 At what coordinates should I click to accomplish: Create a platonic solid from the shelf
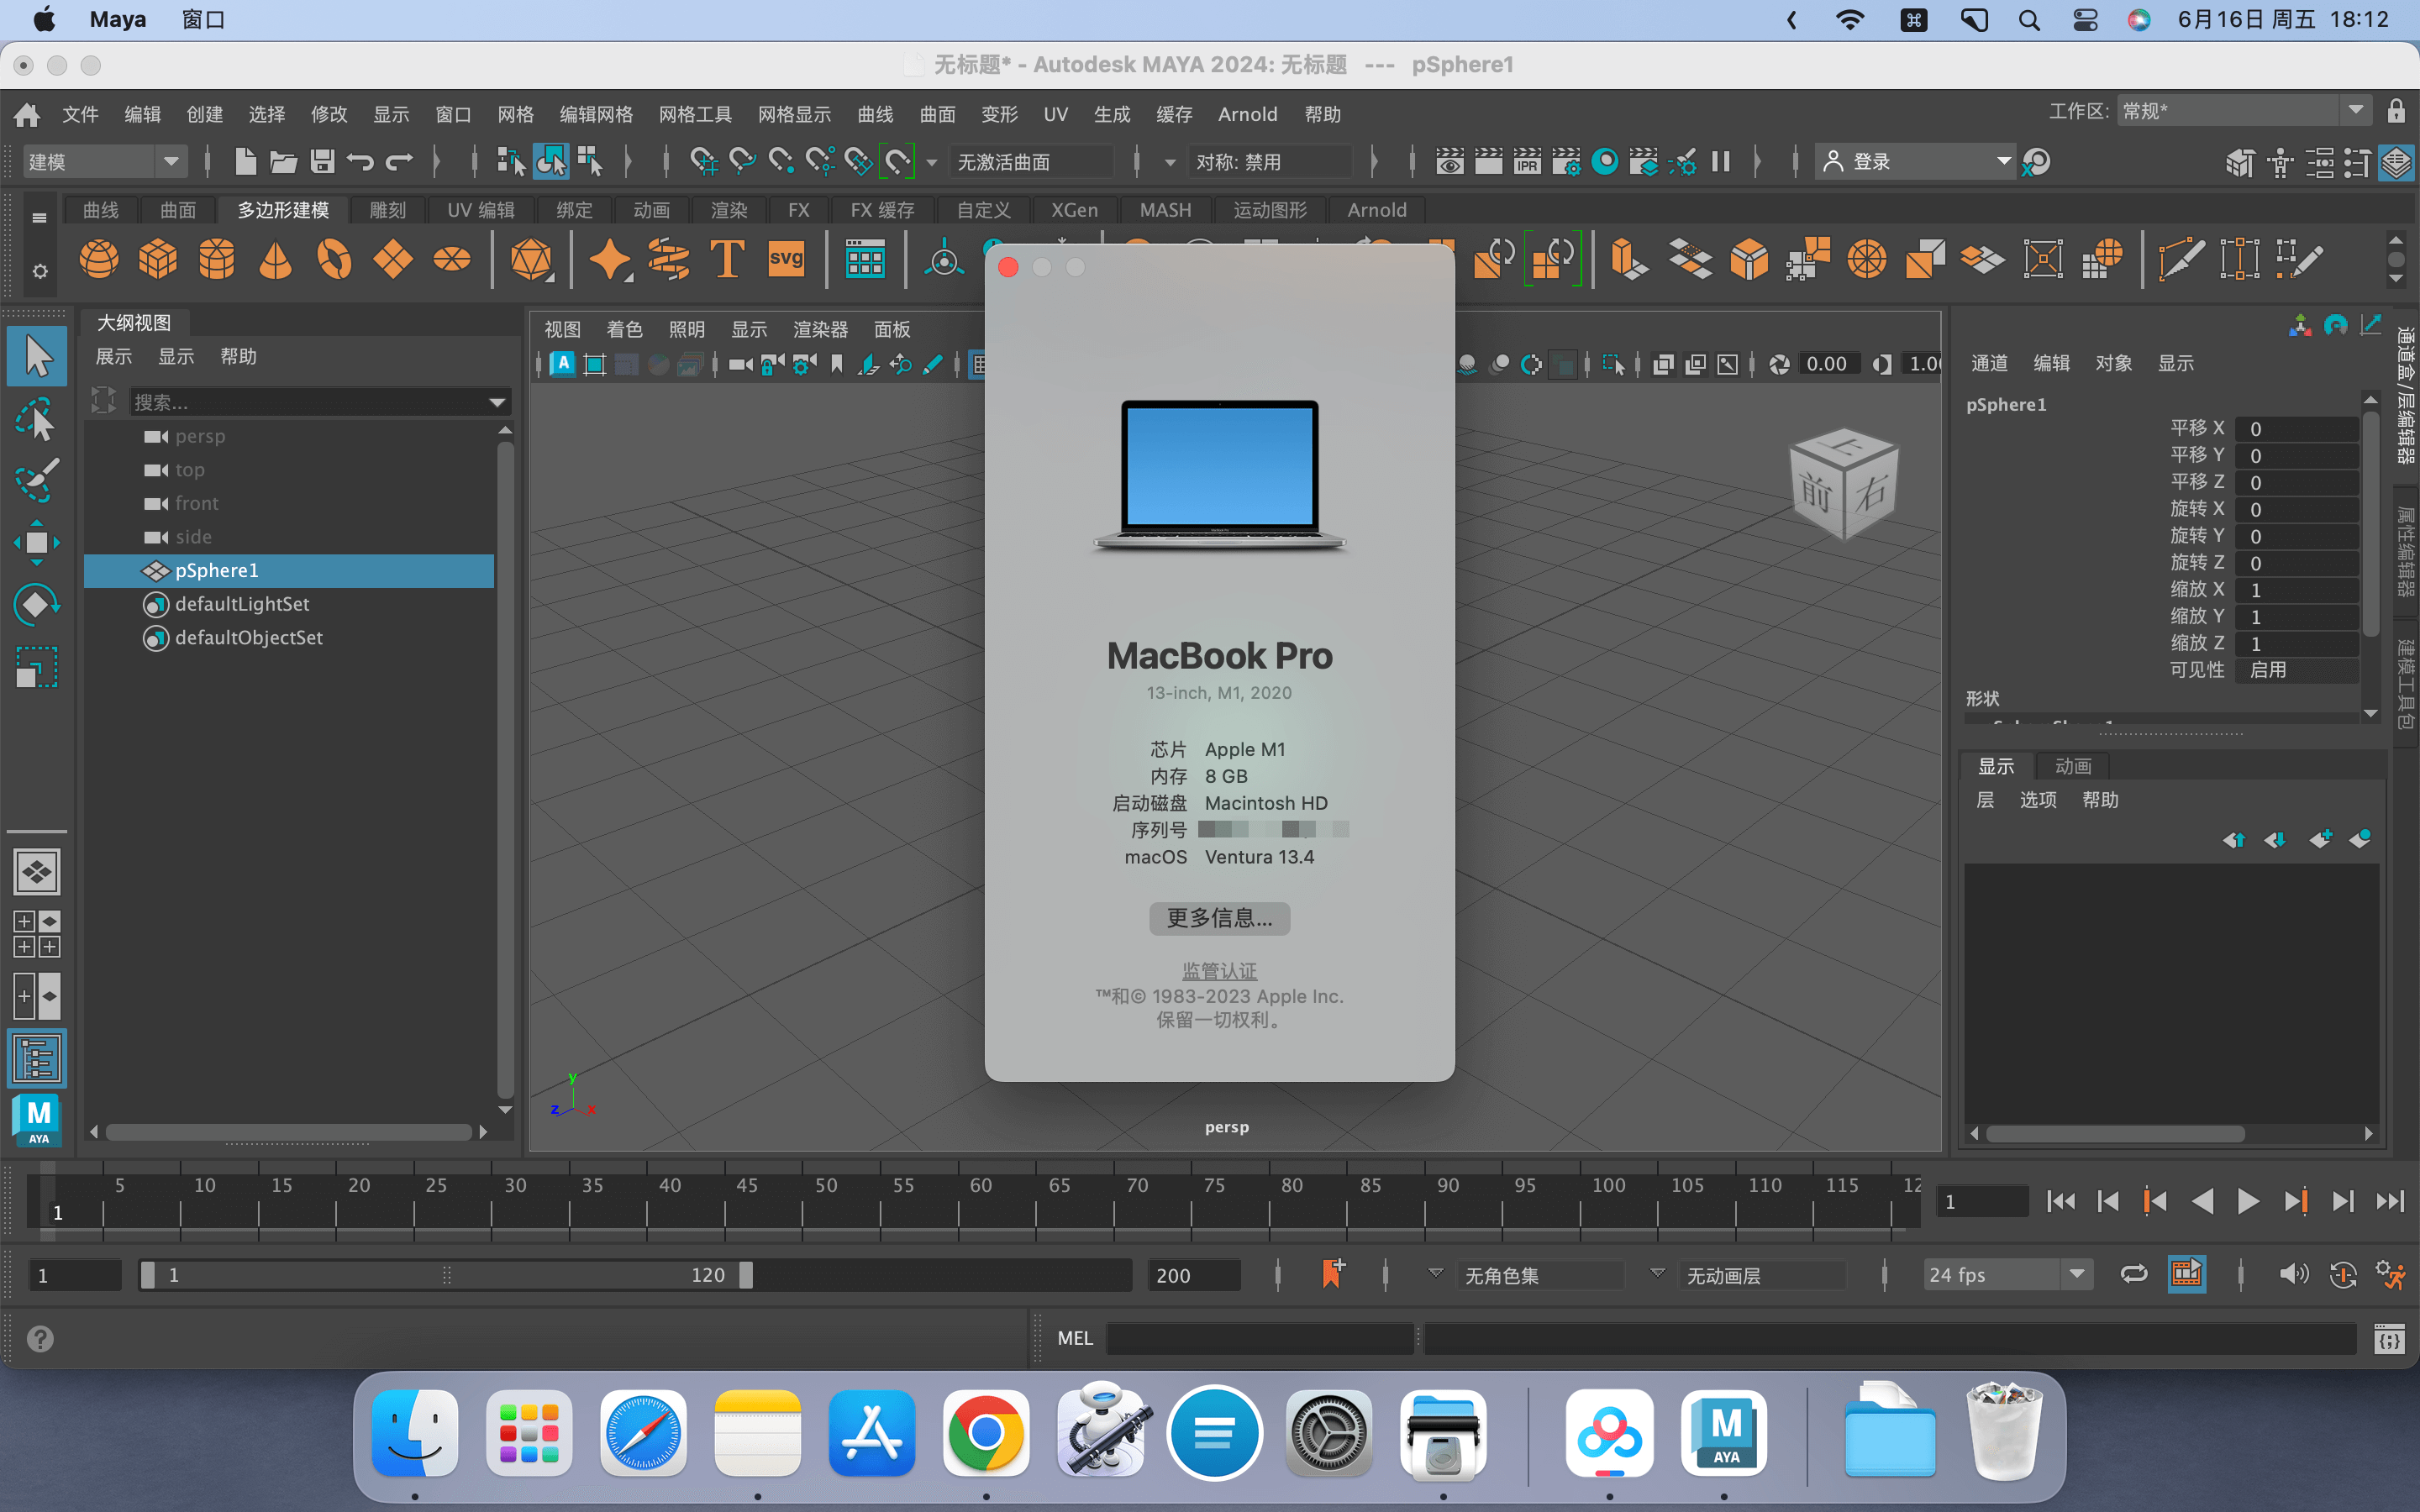pyautogui.click(x=531, y=260)
